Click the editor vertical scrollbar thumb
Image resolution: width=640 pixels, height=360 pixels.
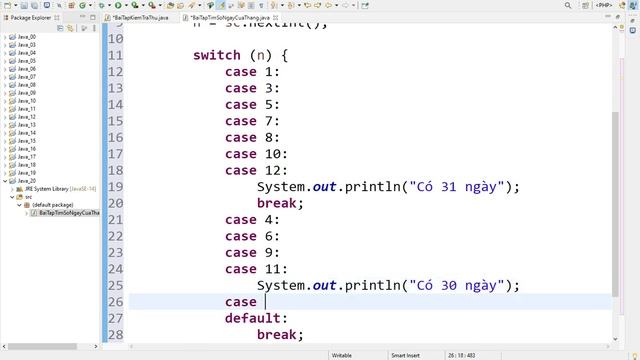coord(616,204)
